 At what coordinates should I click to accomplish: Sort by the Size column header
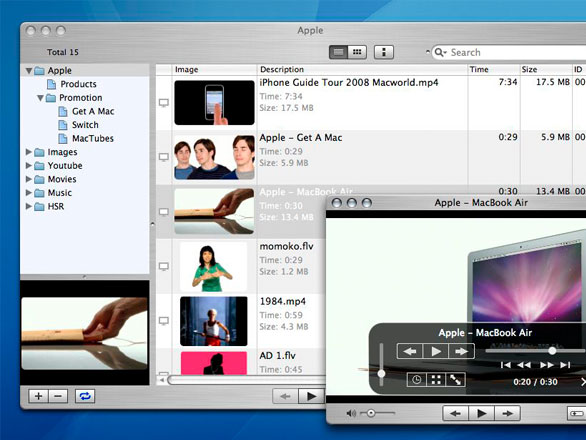[546, 70]
